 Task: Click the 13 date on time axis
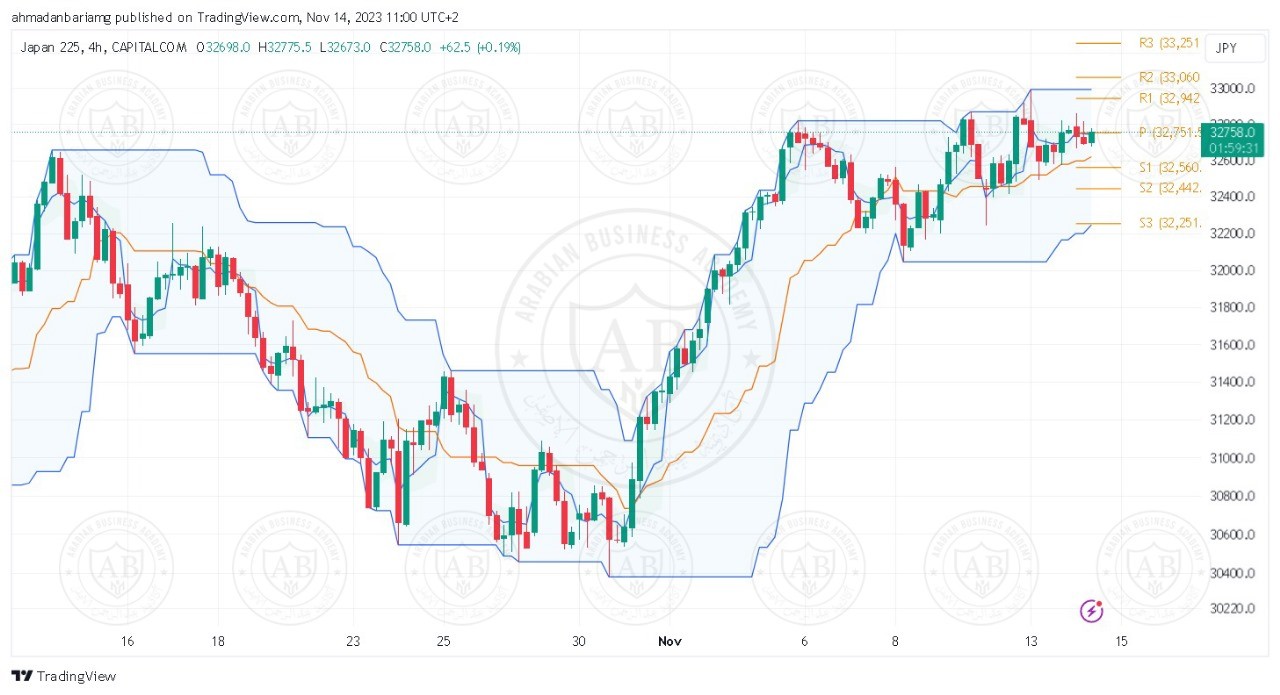[1030, 641]
